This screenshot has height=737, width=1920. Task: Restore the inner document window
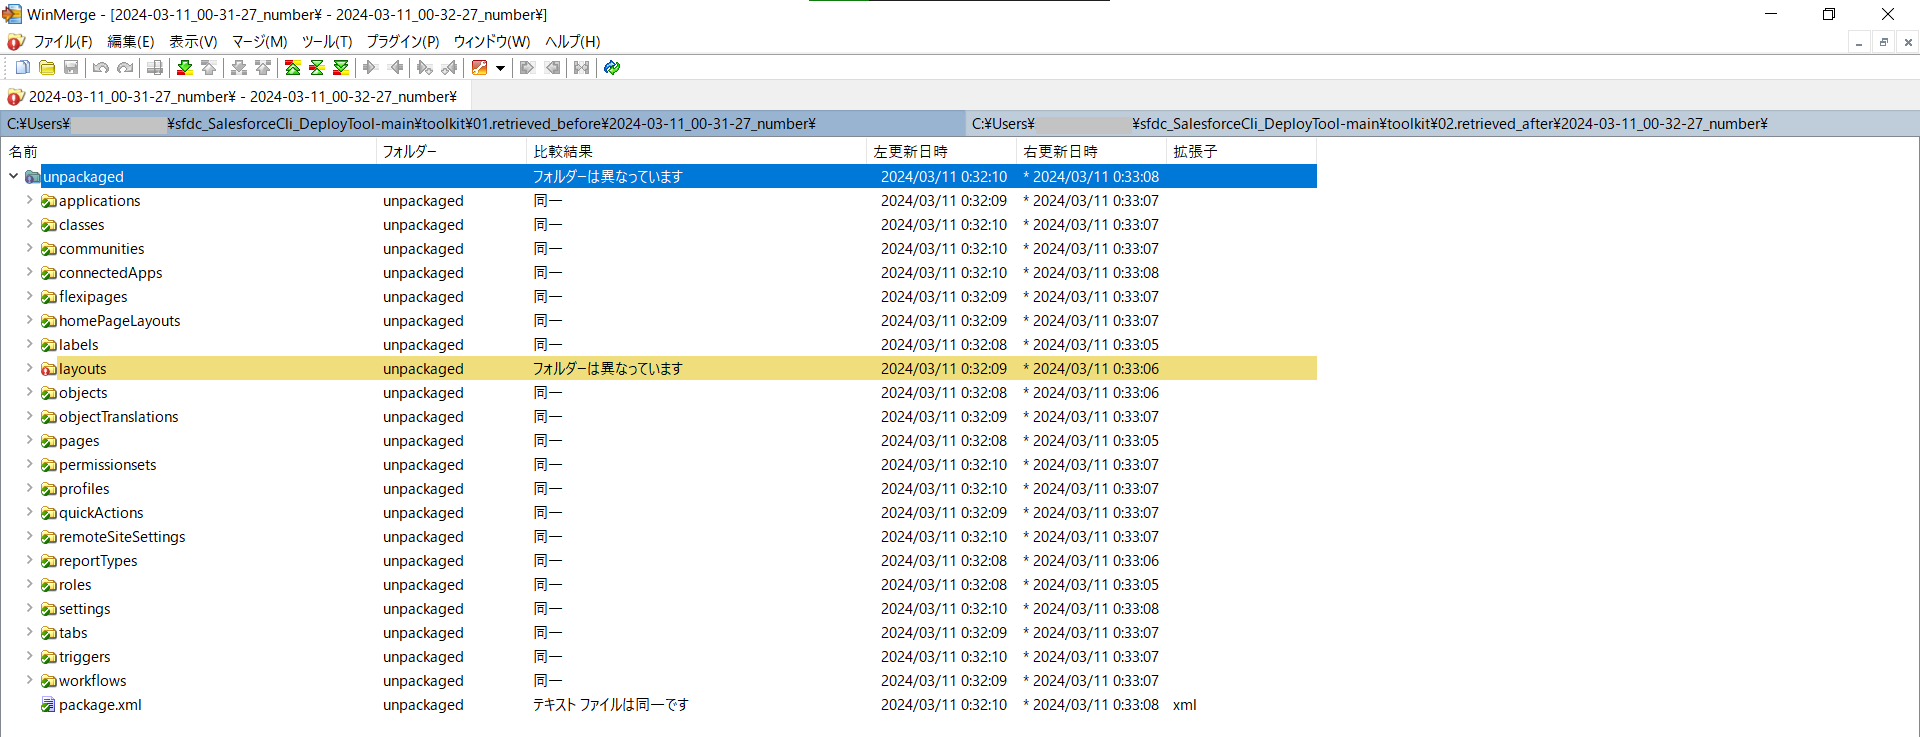tap(1883, 42)
